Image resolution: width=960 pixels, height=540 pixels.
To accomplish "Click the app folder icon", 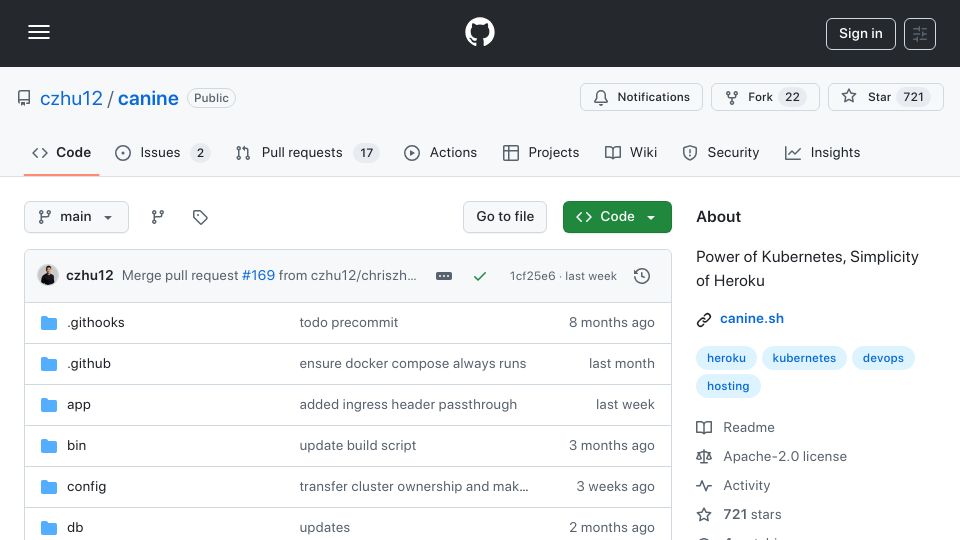I will click(x=49, y=405).
